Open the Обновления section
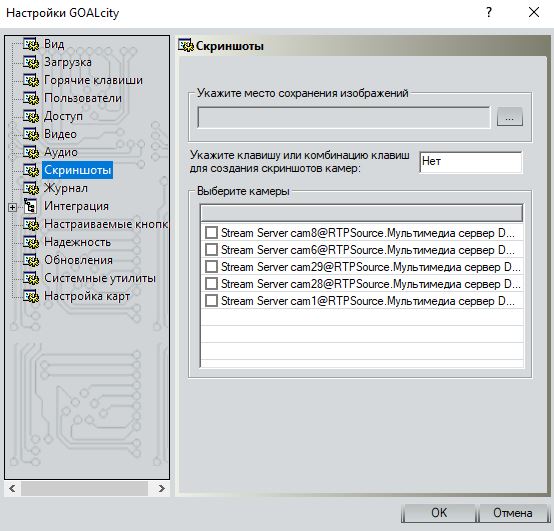The width and height of the screenshot is (554, 531). 78,260
